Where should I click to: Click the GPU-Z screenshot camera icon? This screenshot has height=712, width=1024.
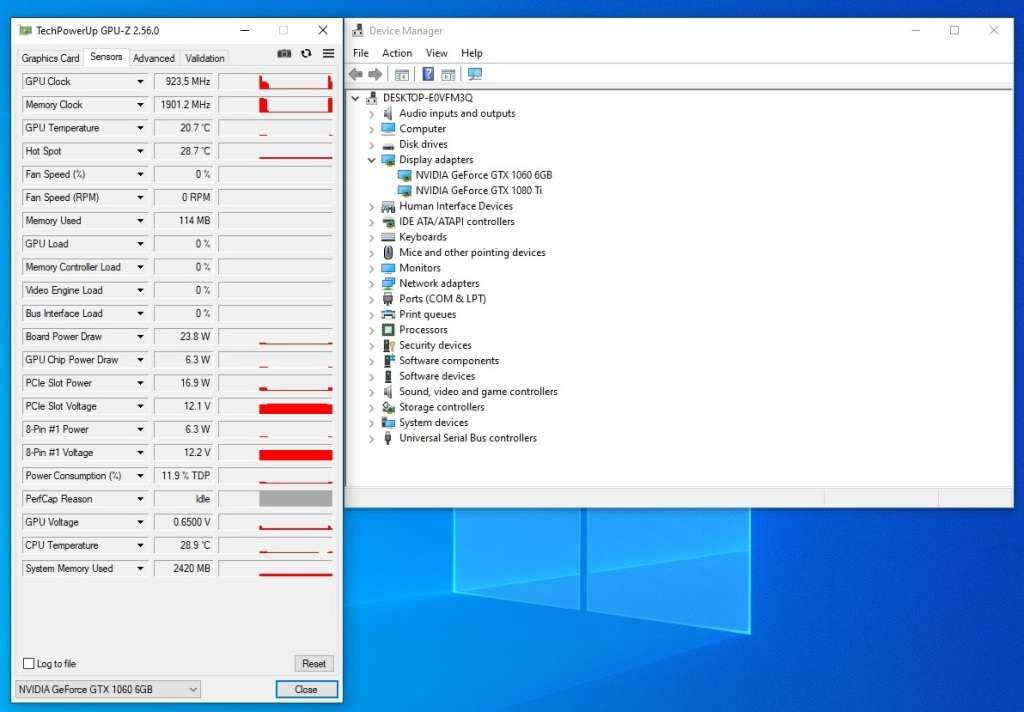coord(284,54)
